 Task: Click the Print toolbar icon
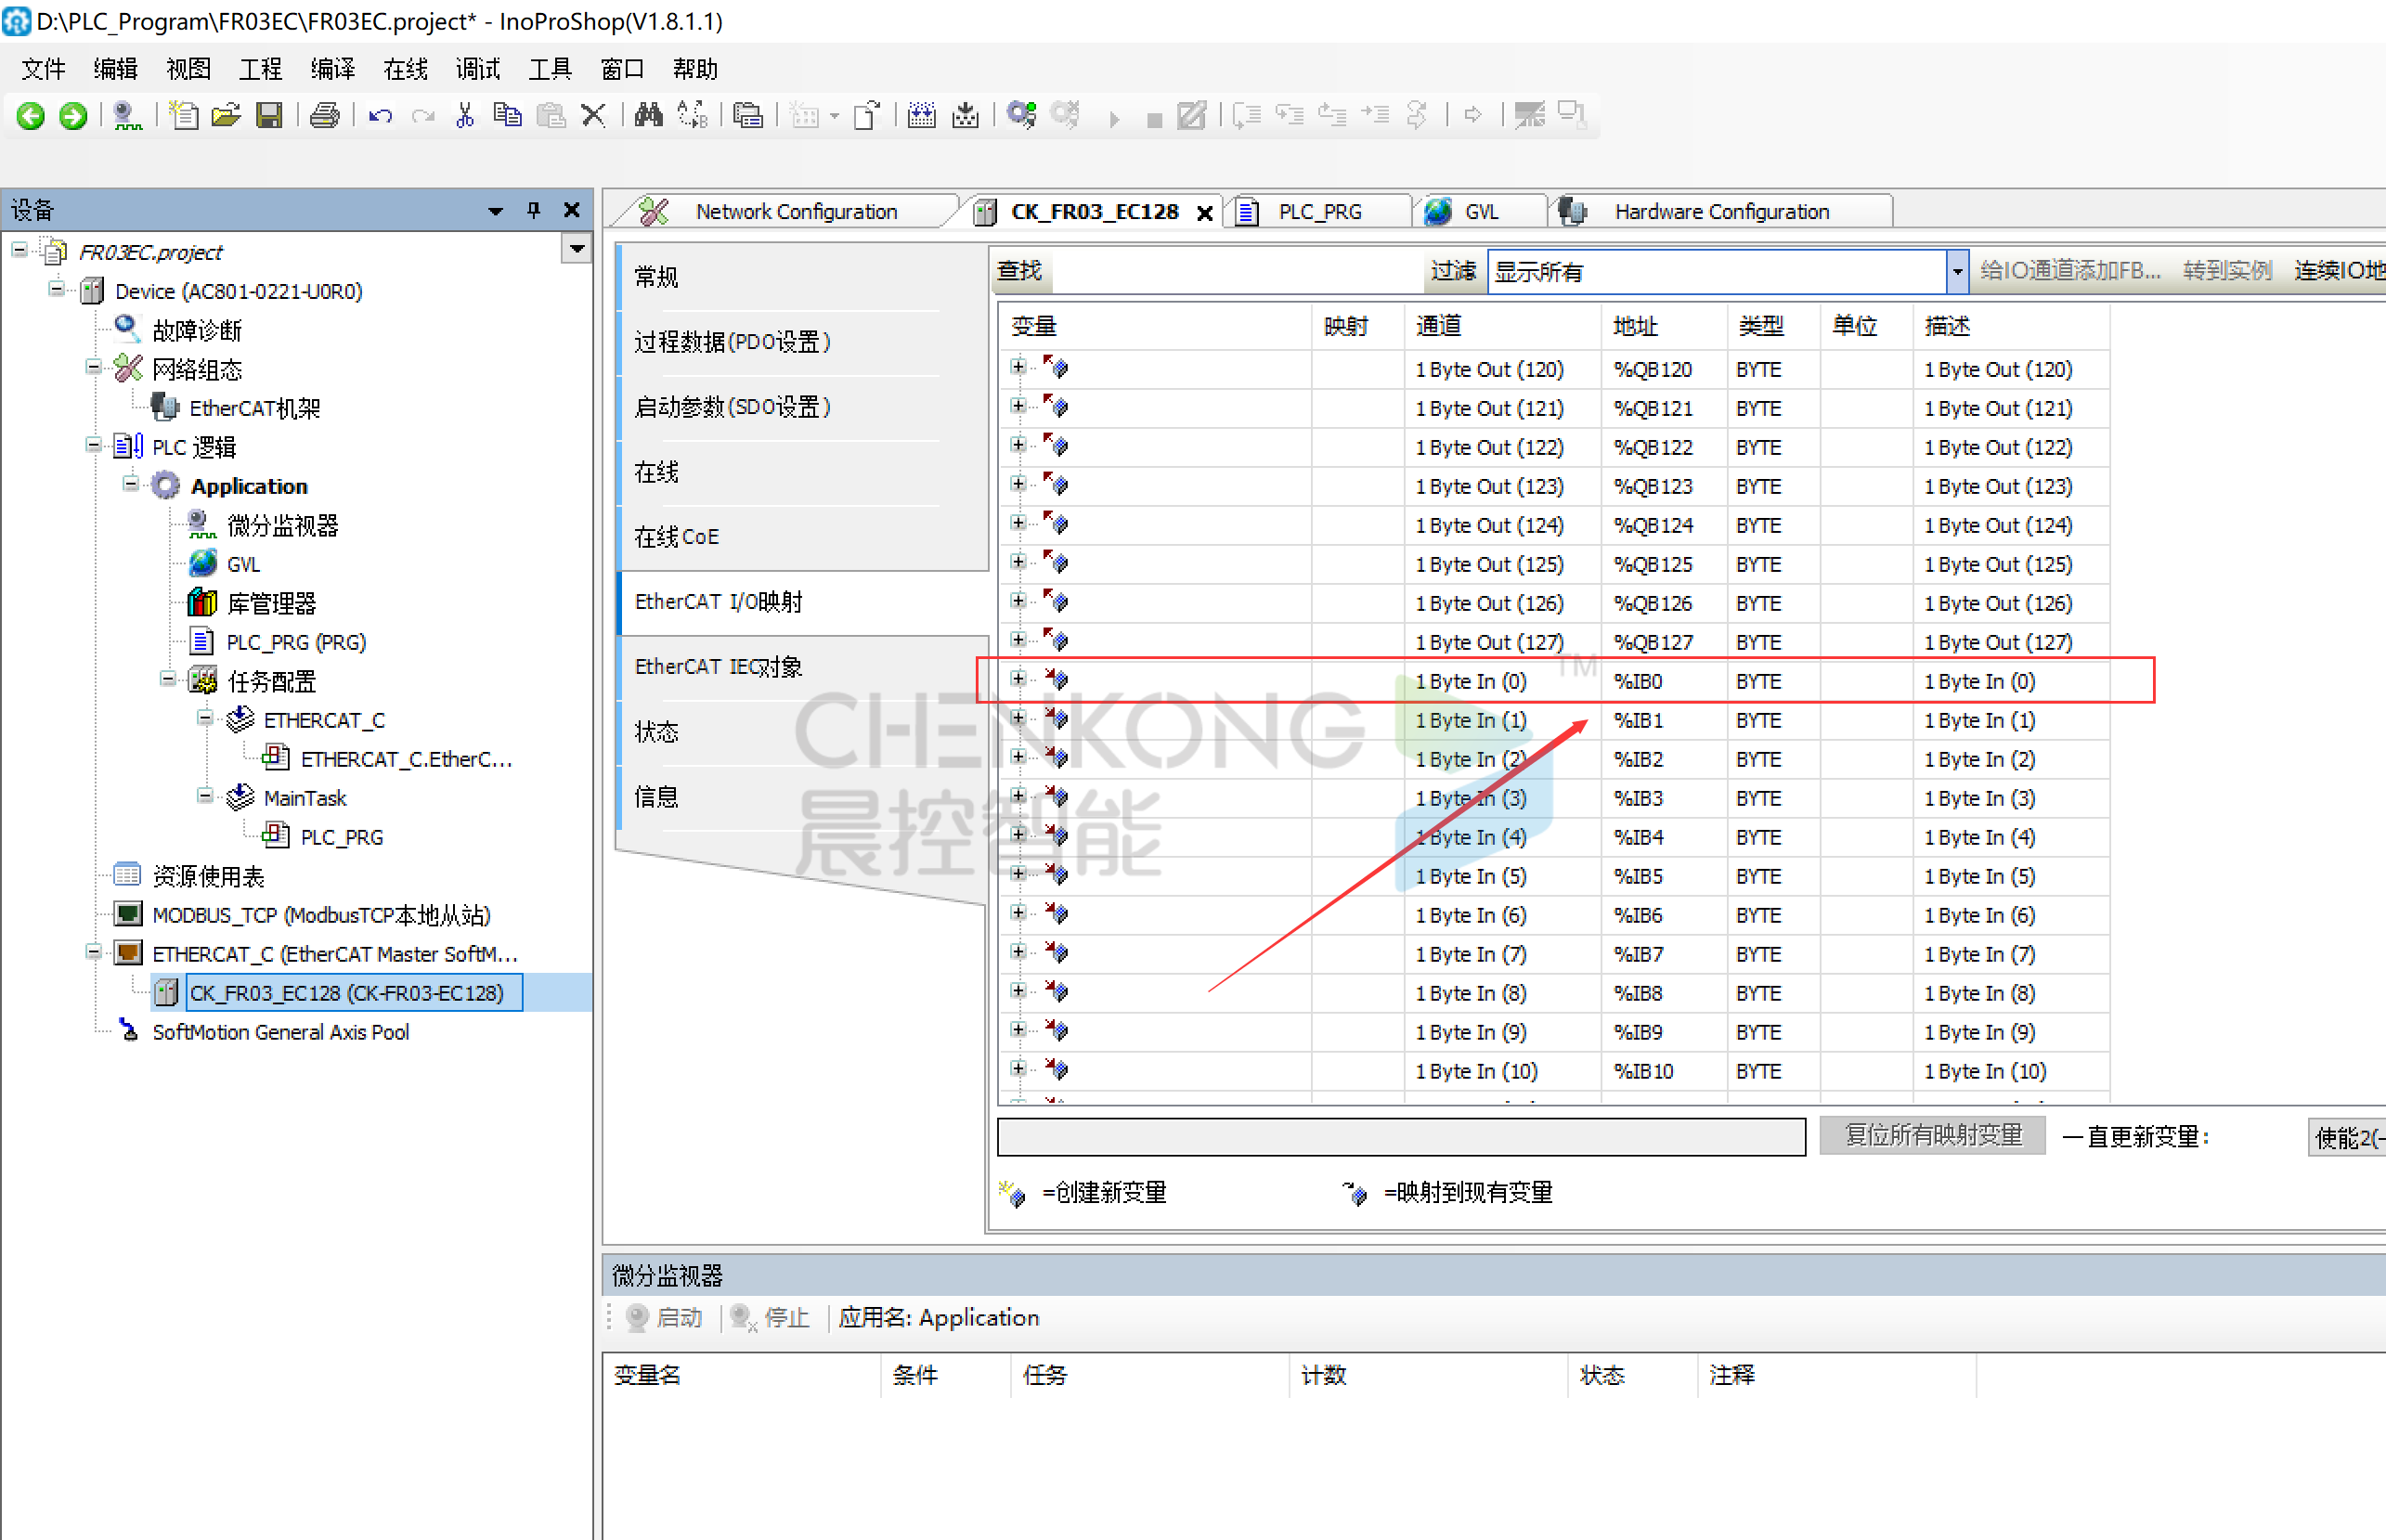tap(324, 116)
